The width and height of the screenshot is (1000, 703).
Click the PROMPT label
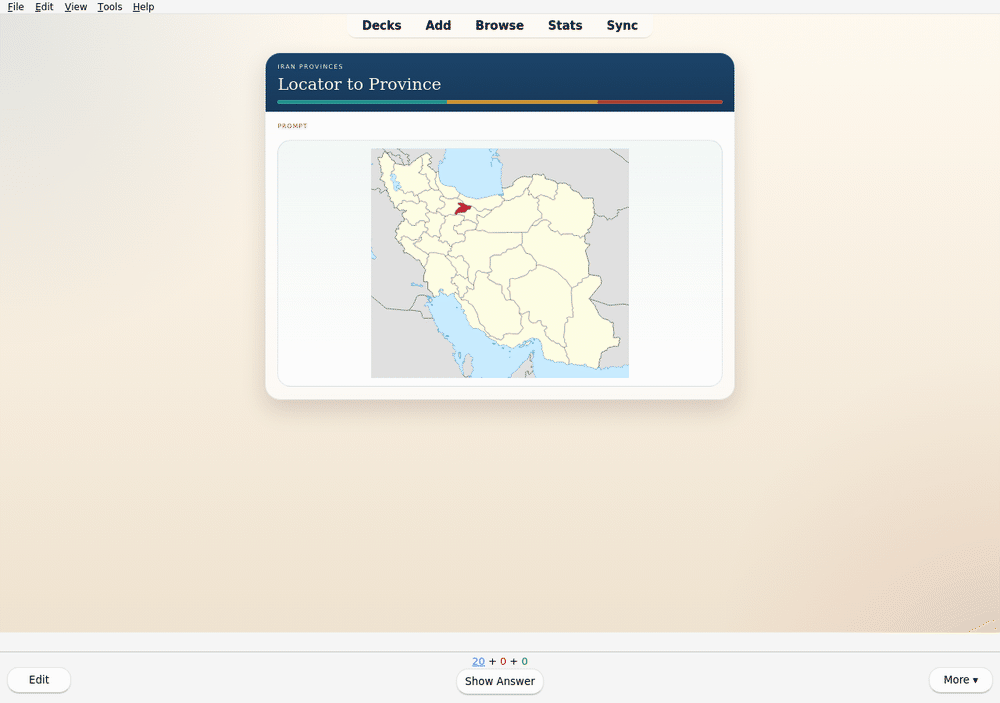pyautogui.click(x=292, y=126)
